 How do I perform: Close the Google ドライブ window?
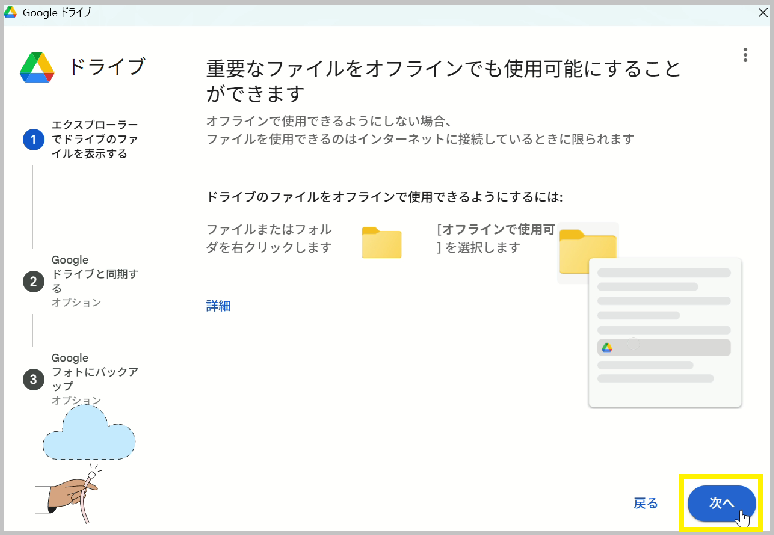coord(763,12)
